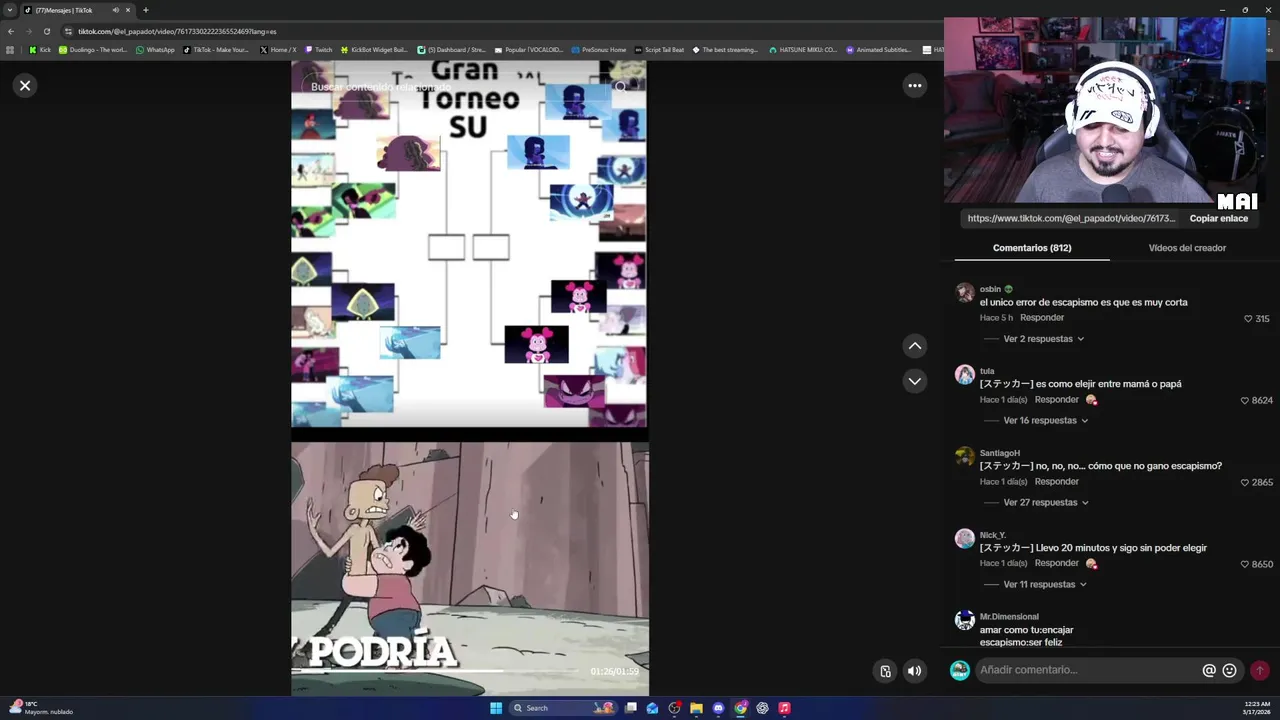Toggle the floating player icon
Screen dimensions: 1280x720
(885, 671)
